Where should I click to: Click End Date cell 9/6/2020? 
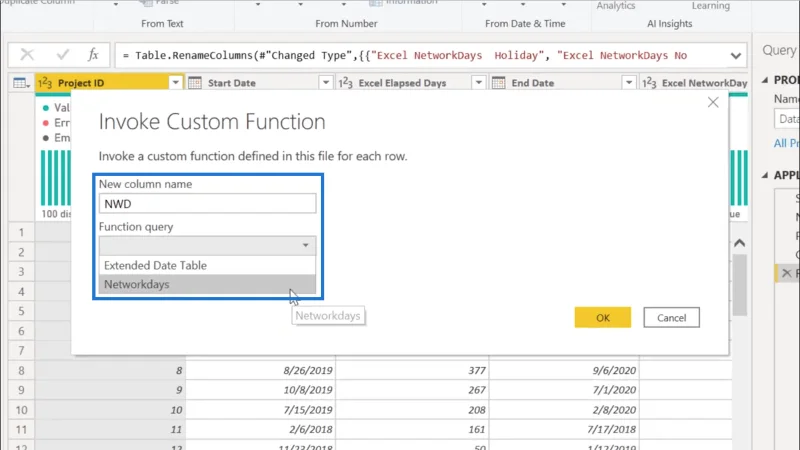[564, 370]
